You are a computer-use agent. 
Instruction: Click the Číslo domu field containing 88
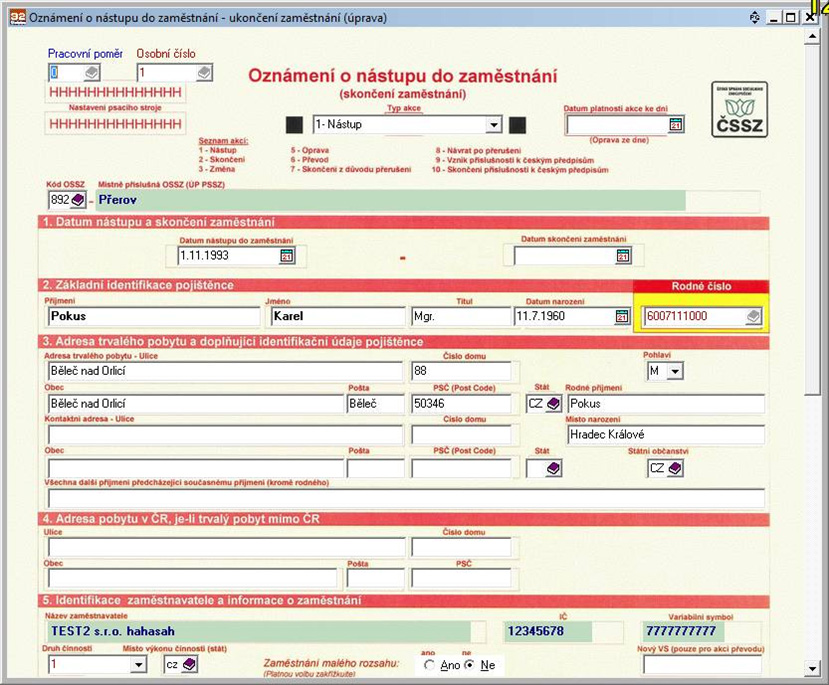point(461,371)
